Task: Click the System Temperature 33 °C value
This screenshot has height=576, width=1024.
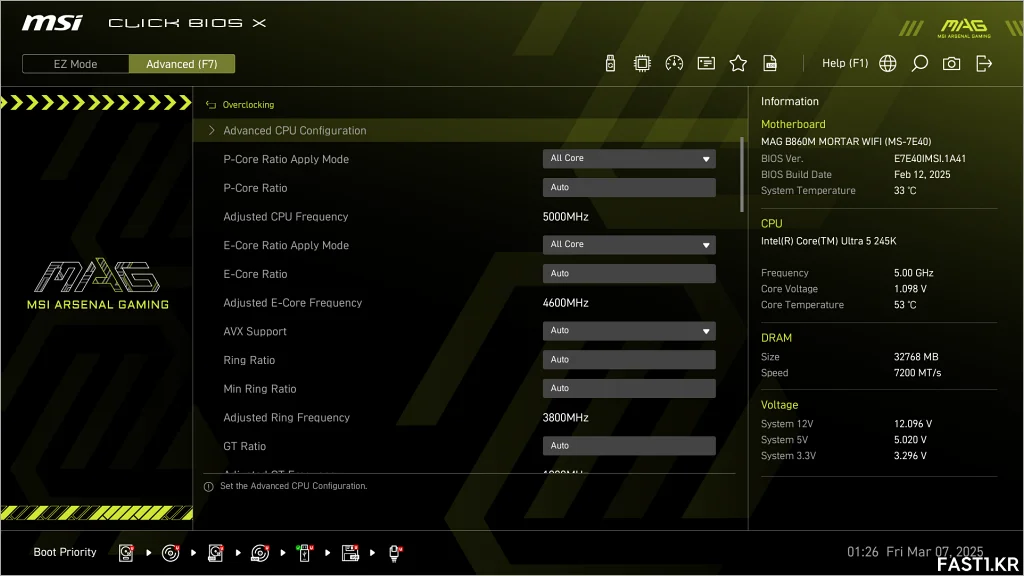Action: [905, 191]
